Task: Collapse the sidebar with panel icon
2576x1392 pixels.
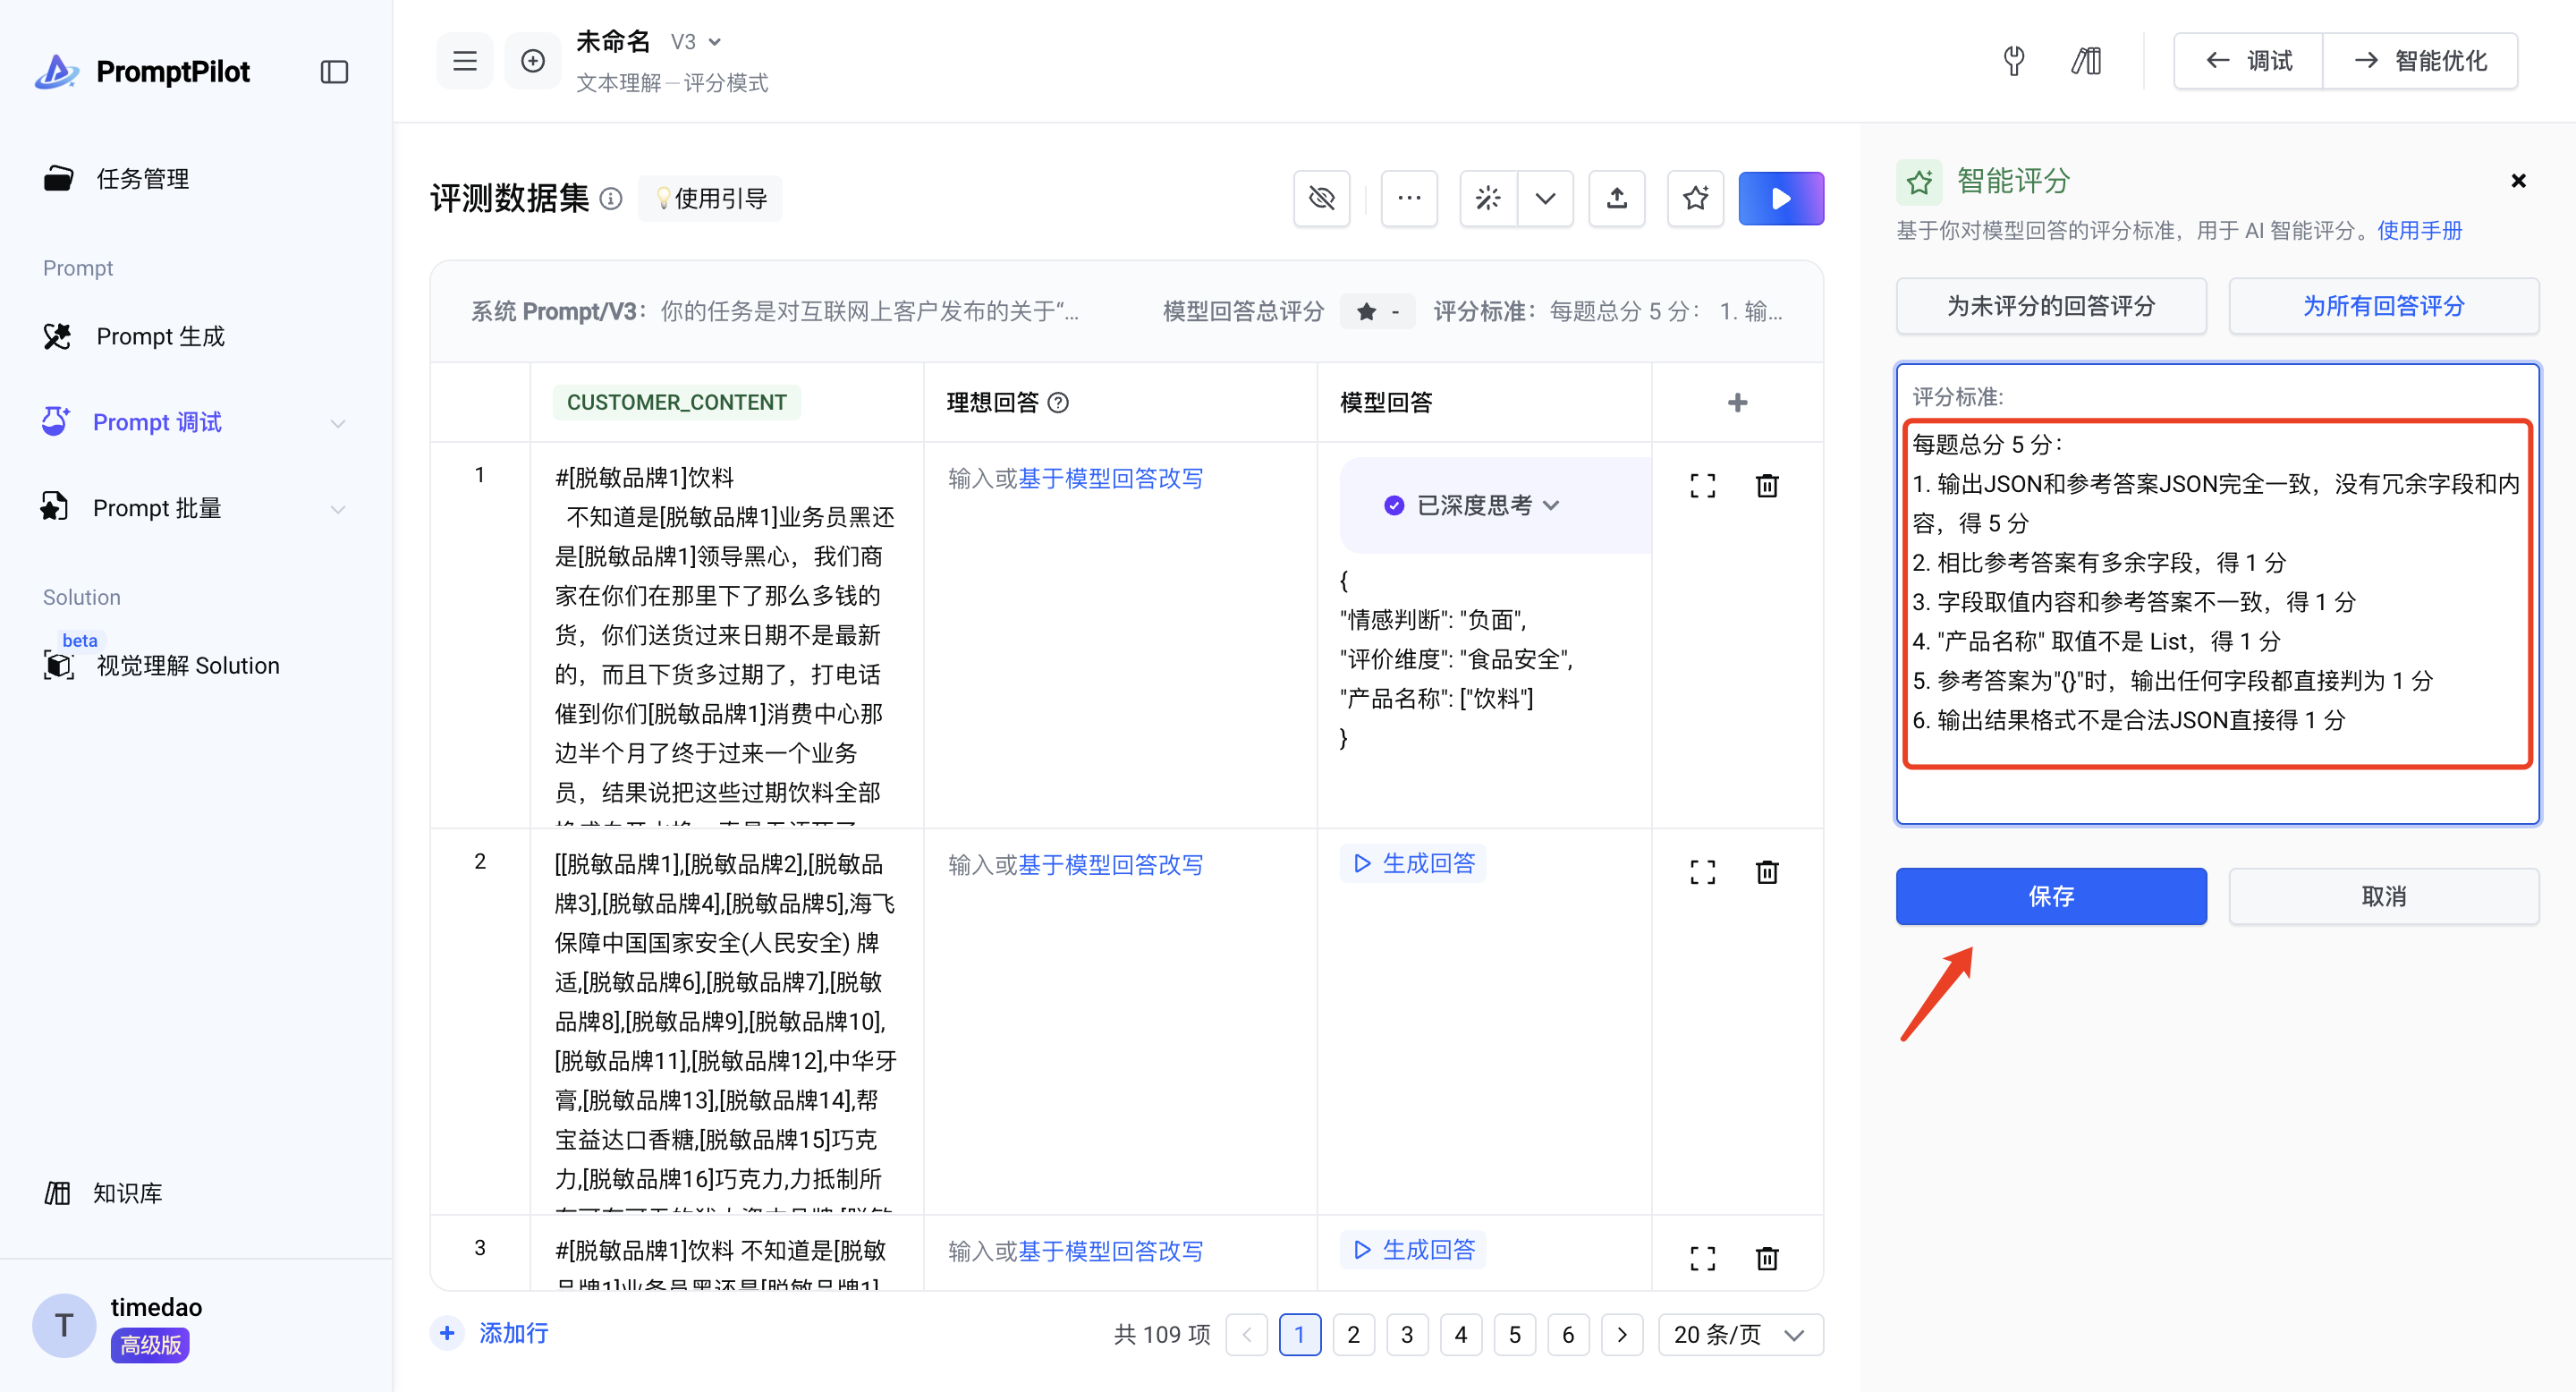Action: click(x=334, y=72)
